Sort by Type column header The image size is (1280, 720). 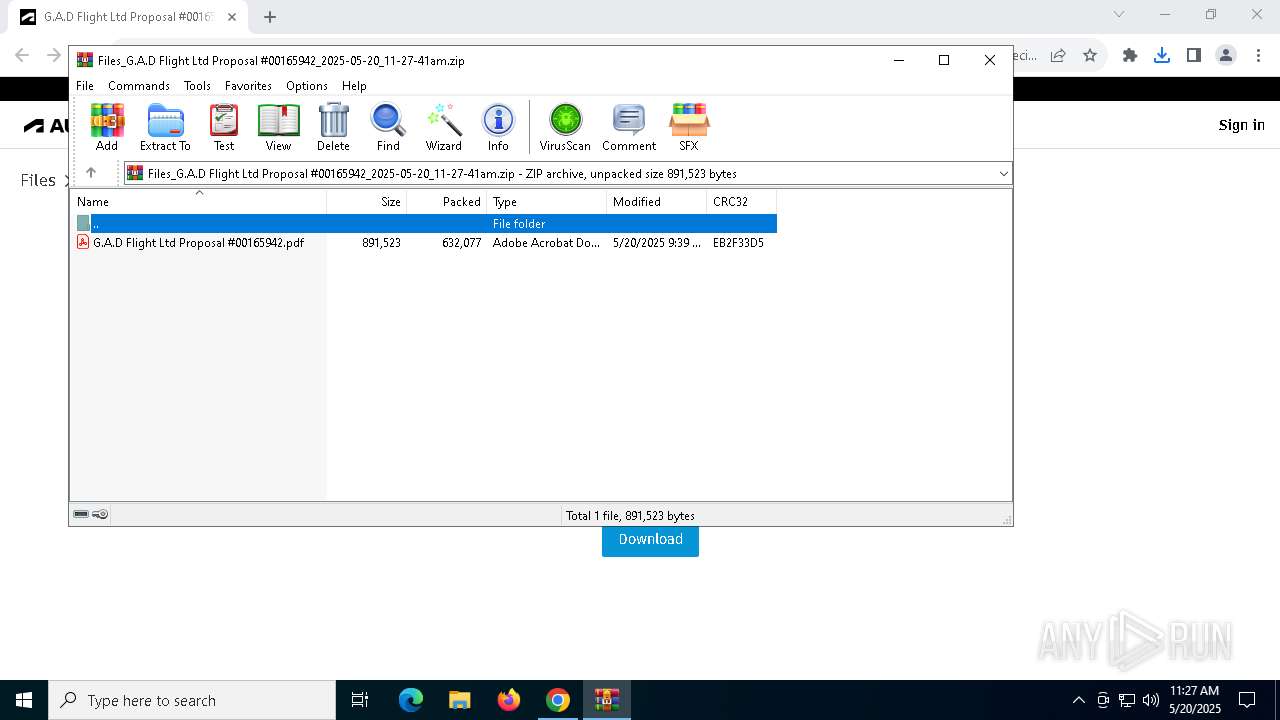(547, 202)
